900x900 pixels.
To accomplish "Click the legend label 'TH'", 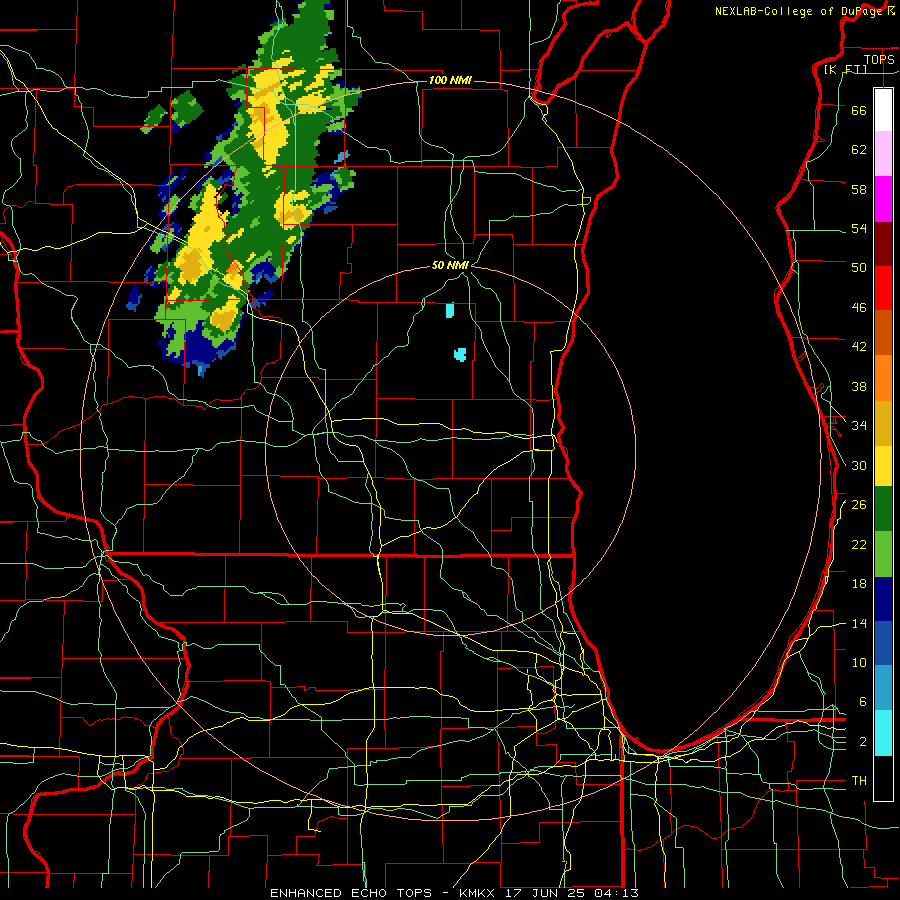I will (859, 780).
